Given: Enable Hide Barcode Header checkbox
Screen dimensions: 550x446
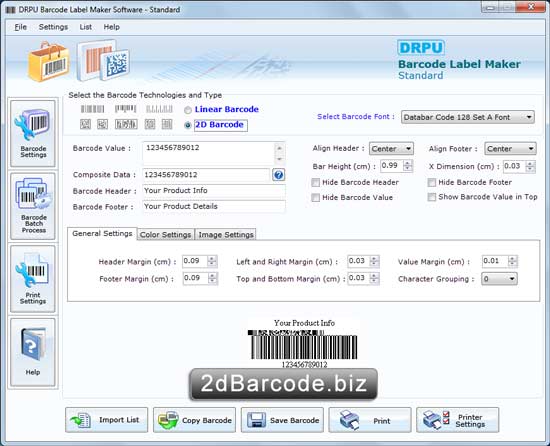Looking at the screenshot, I should coord(316,183).
